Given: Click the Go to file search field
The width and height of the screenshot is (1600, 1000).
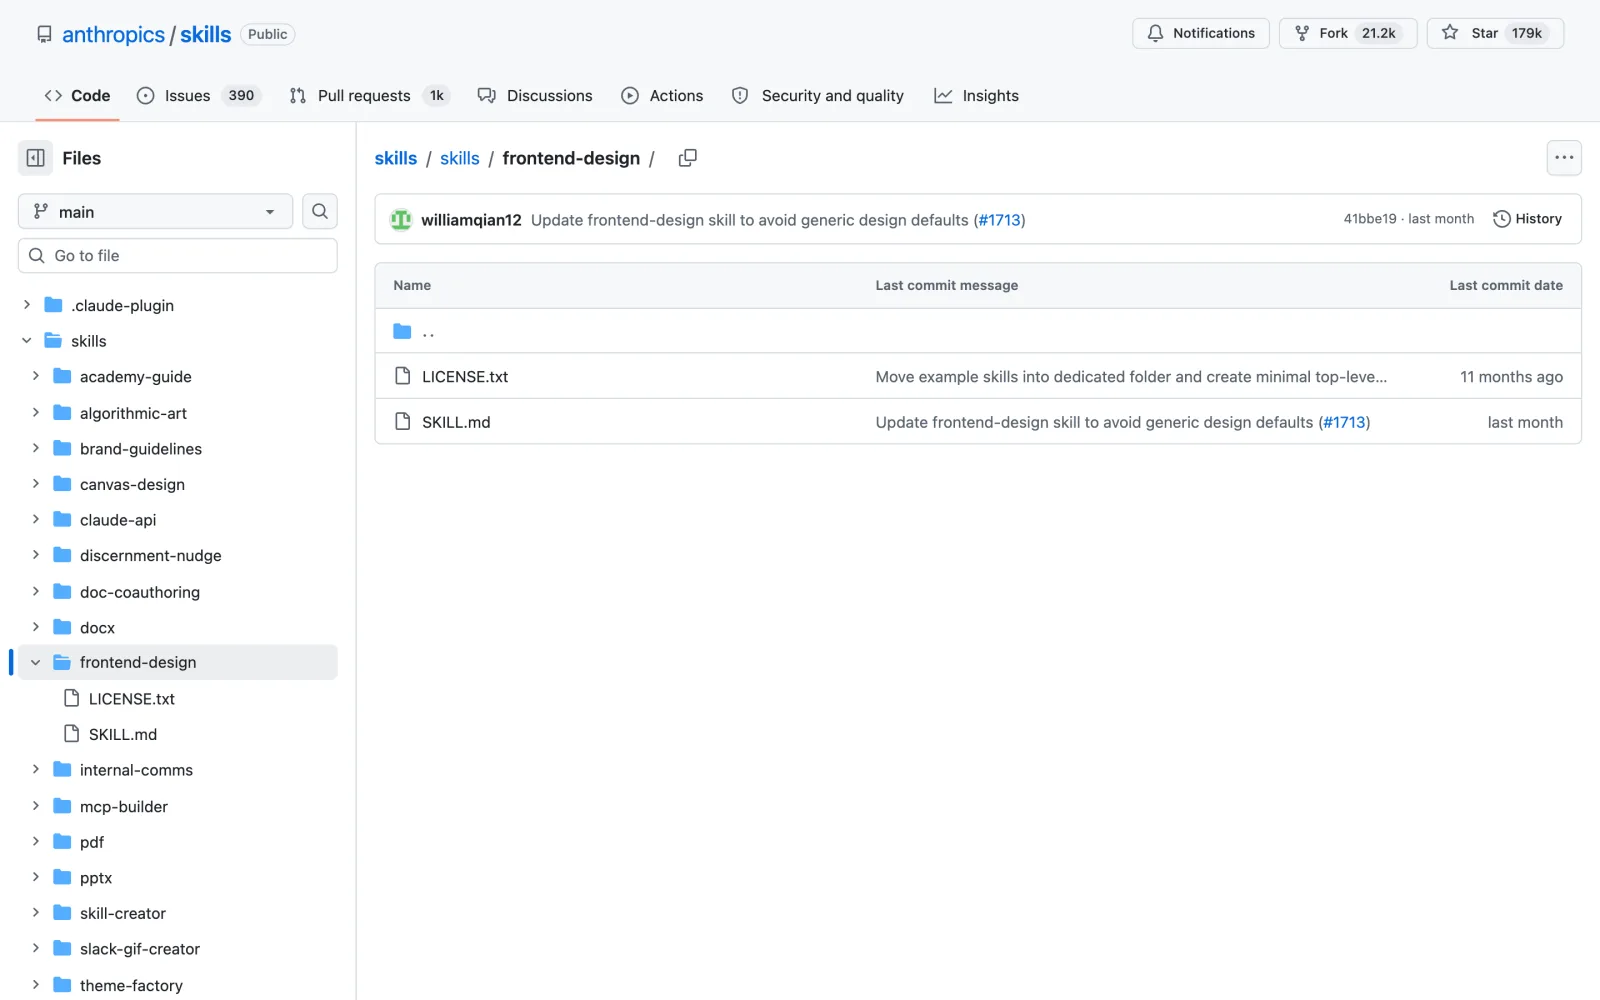Looking at the screenshot, I should point(178,256).
